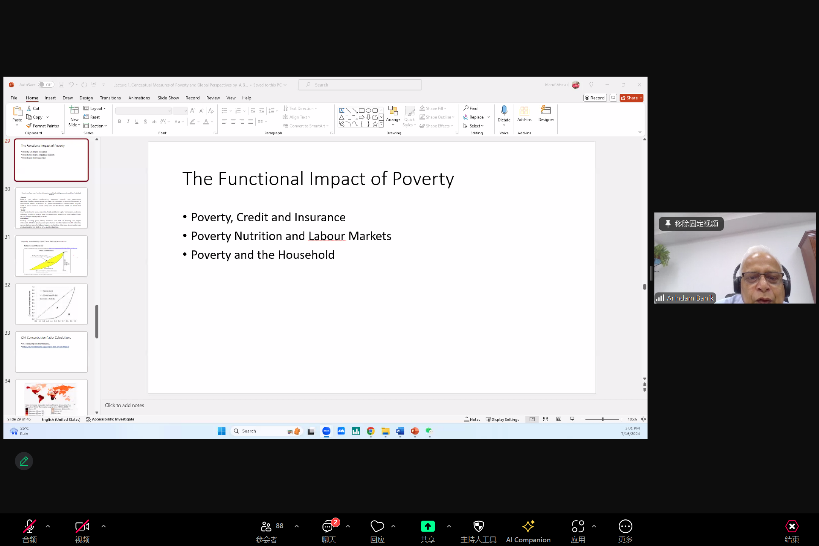This screenshot has height=546, width=819.
Task: Click the red end meeting button
Action: point(792,526)
